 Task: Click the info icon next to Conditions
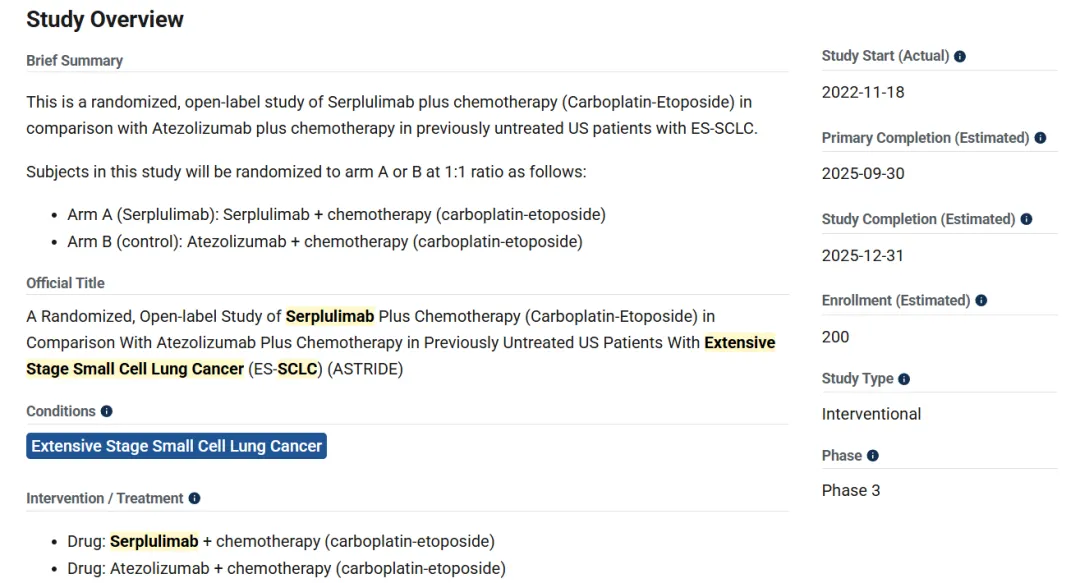tap(107, 412)
